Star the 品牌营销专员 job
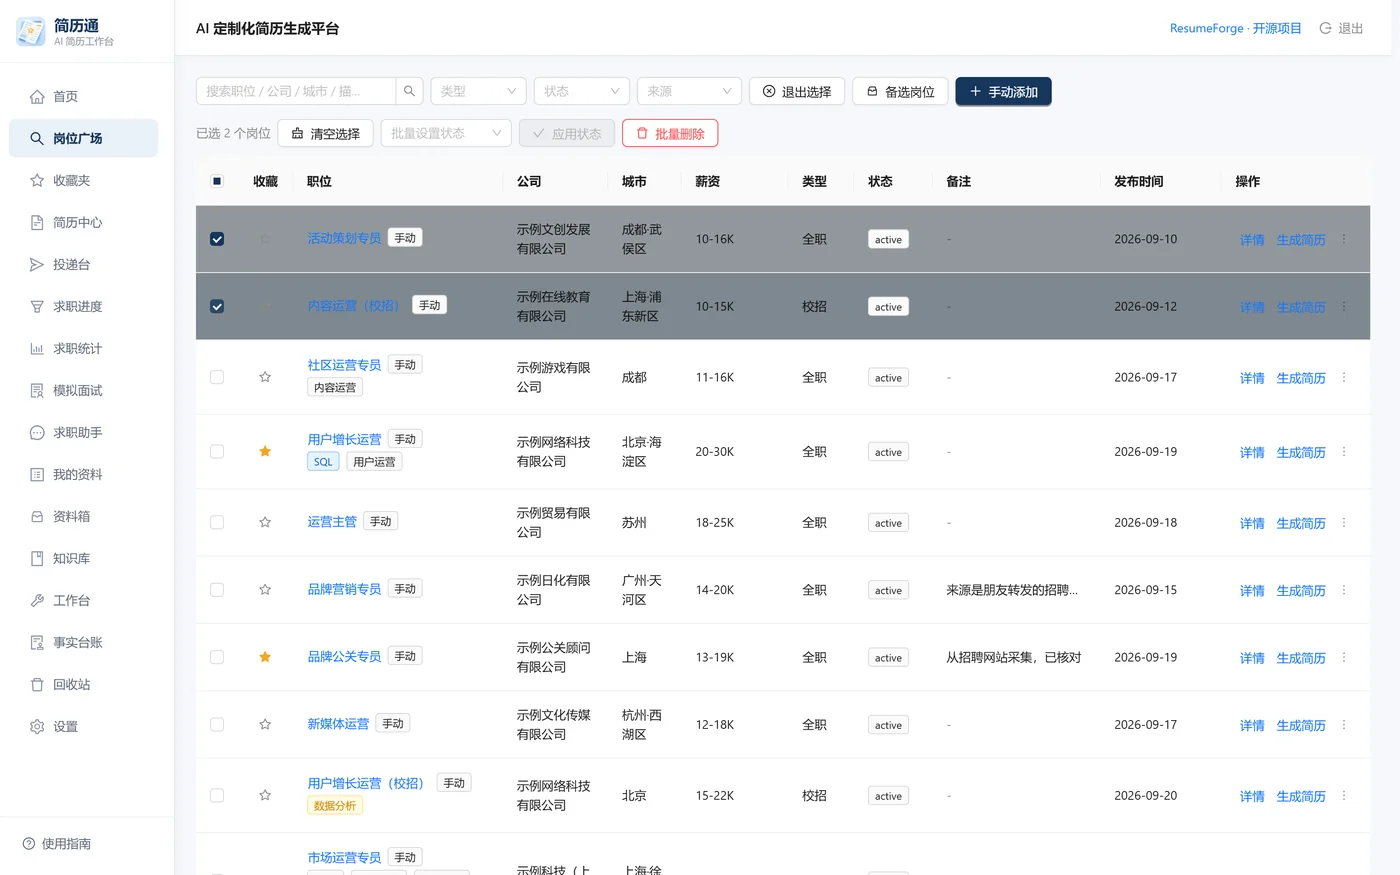Image resolution: width=1400 pixels, height=875 pixels. coord(265,589)
